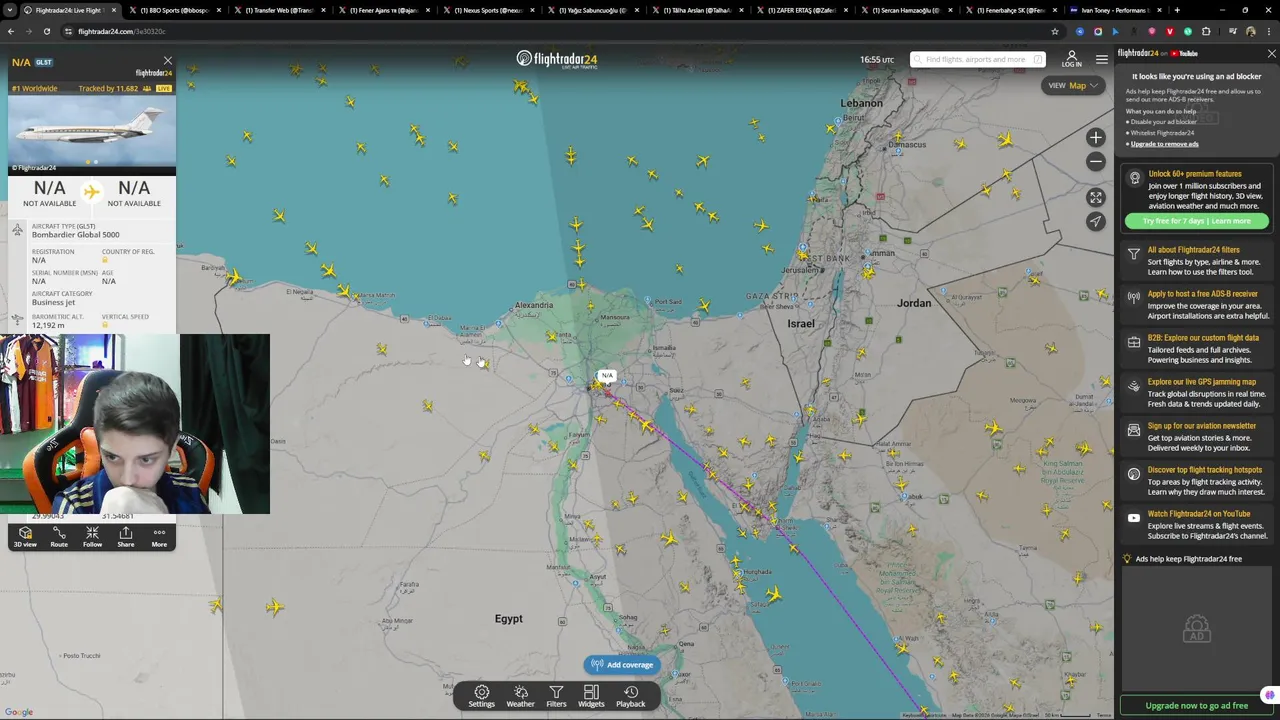
Task: Click Try free for 7 days button
Action: pos(1197,221)
